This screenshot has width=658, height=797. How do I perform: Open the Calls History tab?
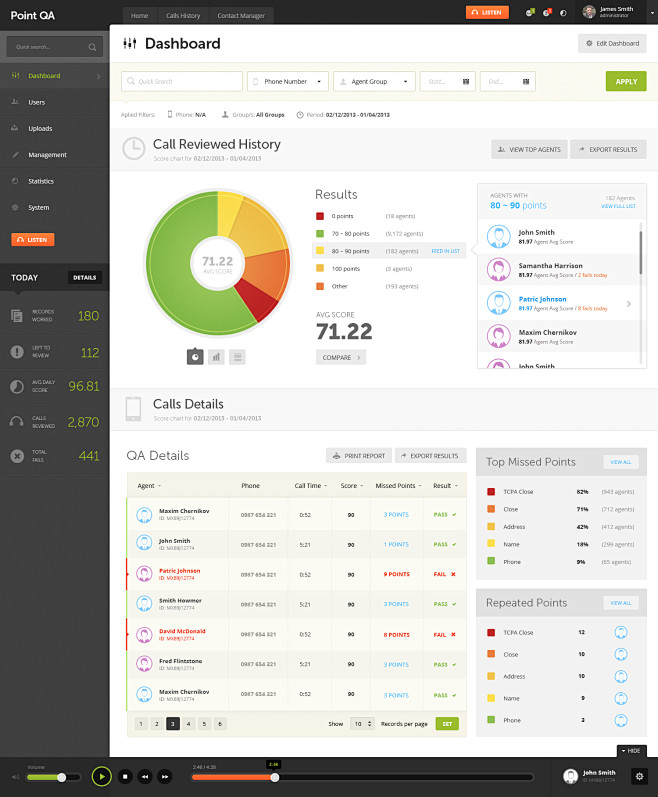[x=183, y=16]
